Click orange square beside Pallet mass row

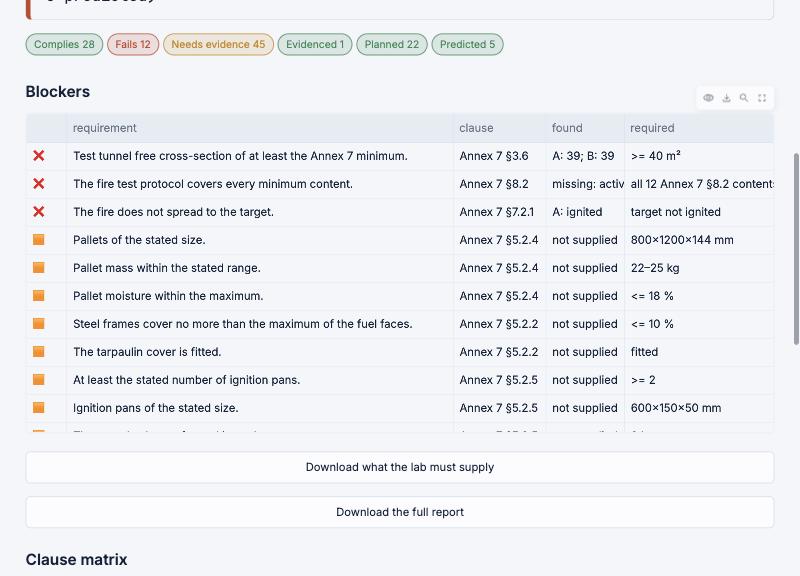[x=39, y=267]
